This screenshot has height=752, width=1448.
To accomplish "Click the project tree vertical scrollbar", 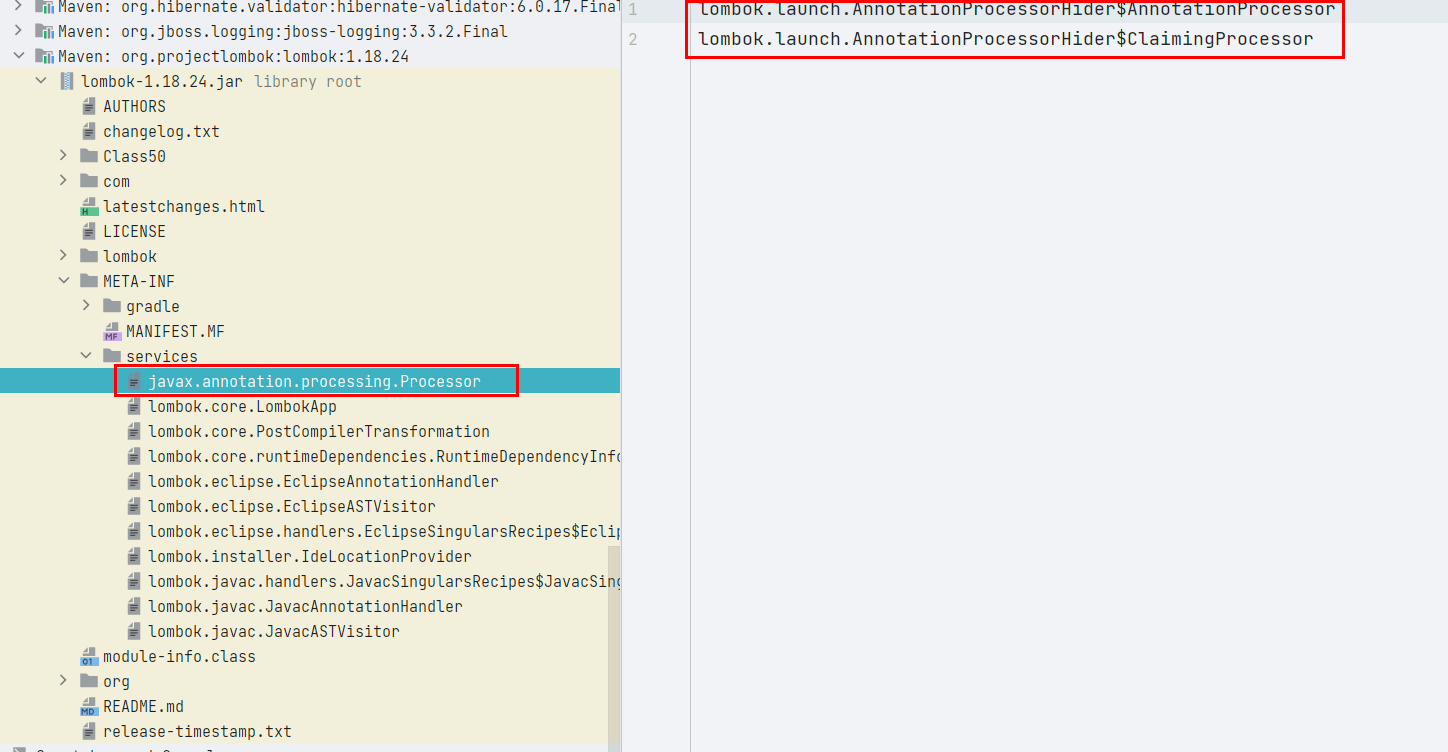I will 614,648.
